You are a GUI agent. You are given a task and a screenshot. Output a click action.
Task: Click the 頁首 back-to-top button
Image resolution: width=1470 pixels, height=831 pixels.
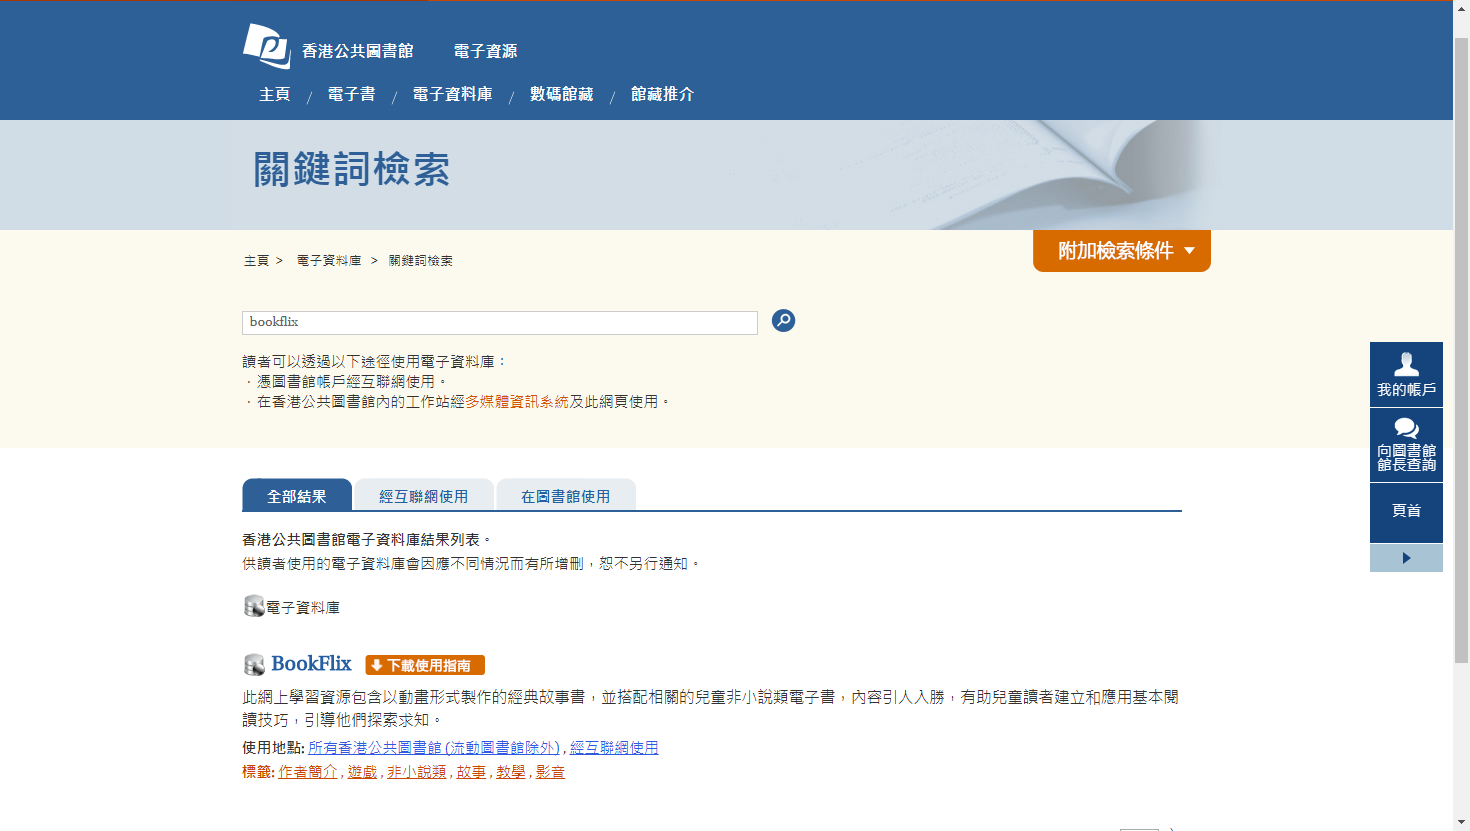click(1406, 512)
